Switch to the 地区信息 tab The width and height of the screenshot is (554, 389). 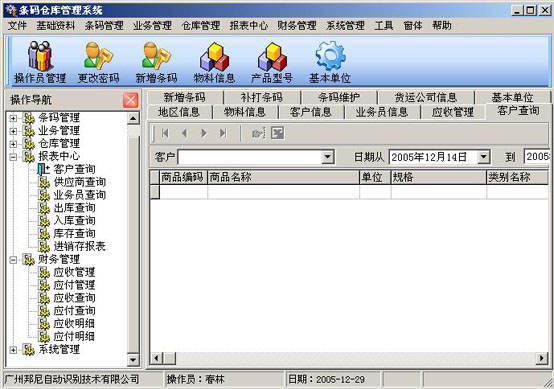tap(179, 112)
